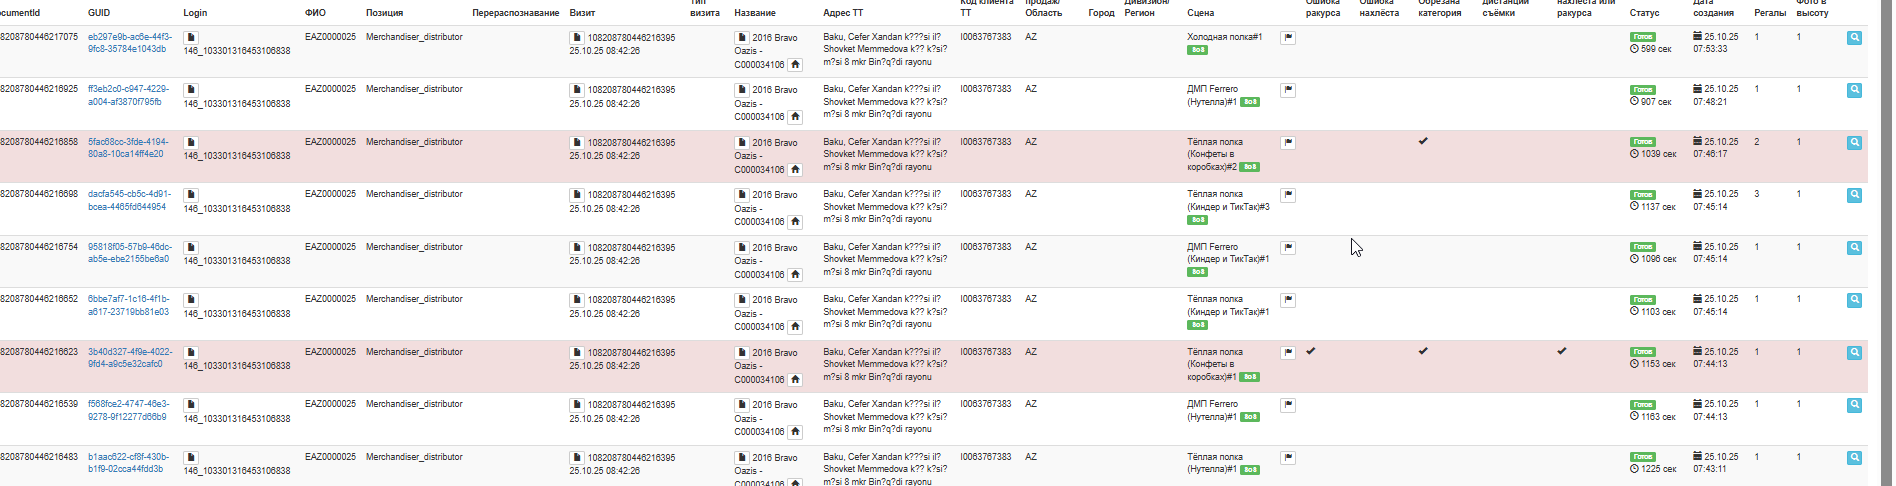1896x486 pixels.
Task: Open magnifier icon for the 1153 сек row
Action: [1854, 353]
